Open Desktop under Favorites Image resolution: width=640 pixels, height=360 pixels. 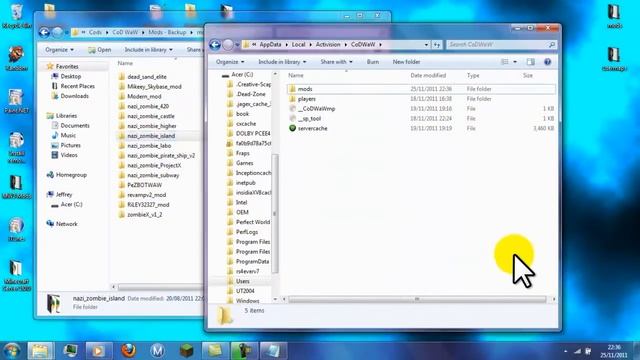(71, 76)
